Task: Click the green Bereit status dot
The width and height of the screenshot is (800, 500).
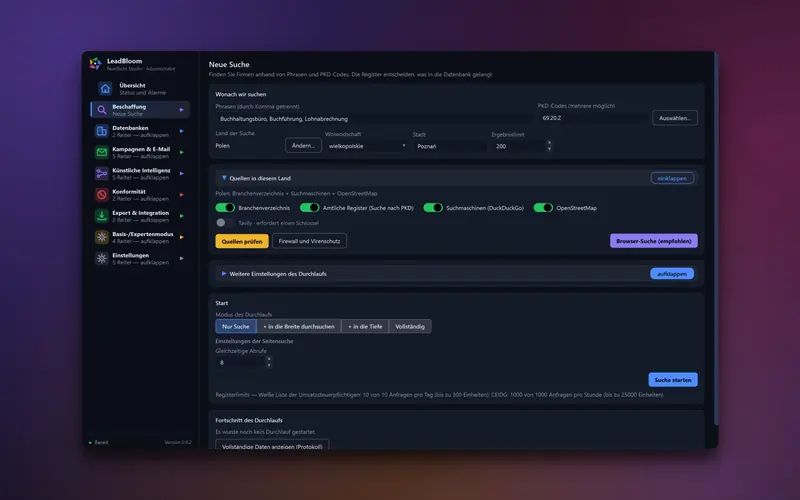Action: (90, 442)
